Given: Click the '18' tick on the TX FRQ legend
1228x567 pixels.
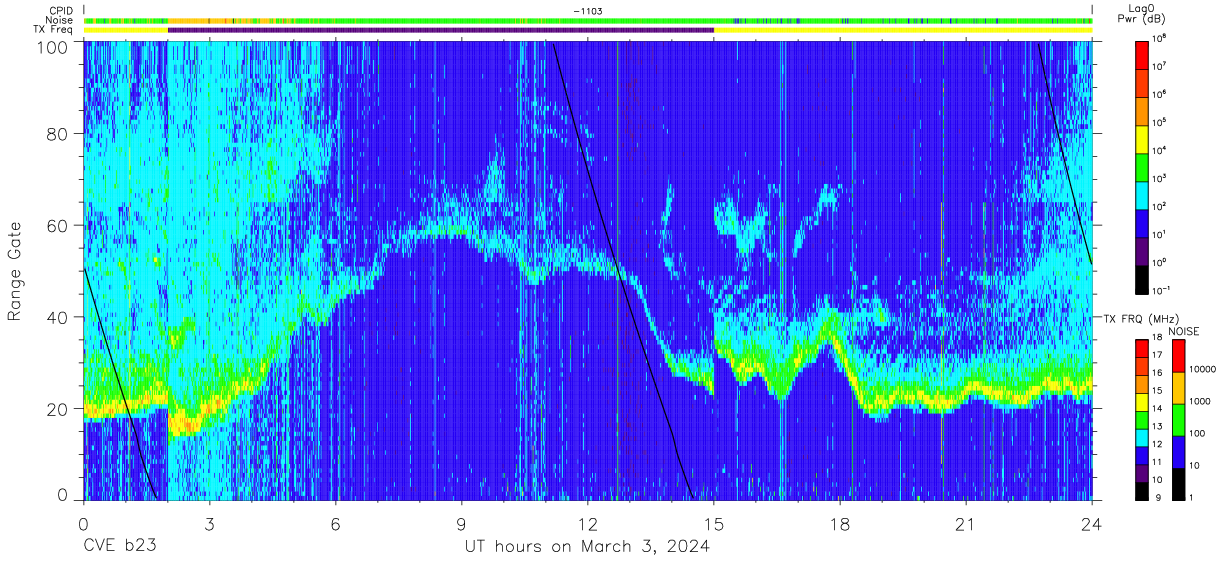Looking at the screenshot, I should [x=1157, y=337].
